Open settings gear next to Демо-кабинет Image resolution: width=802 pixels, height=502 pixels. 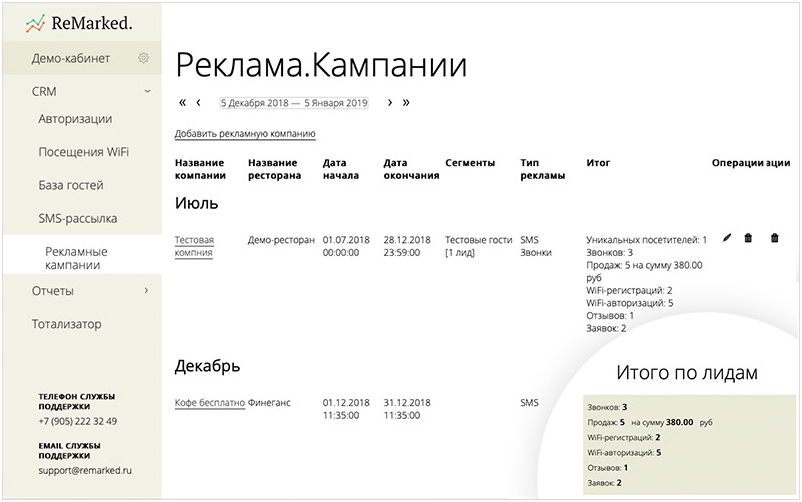coord(144,58)
